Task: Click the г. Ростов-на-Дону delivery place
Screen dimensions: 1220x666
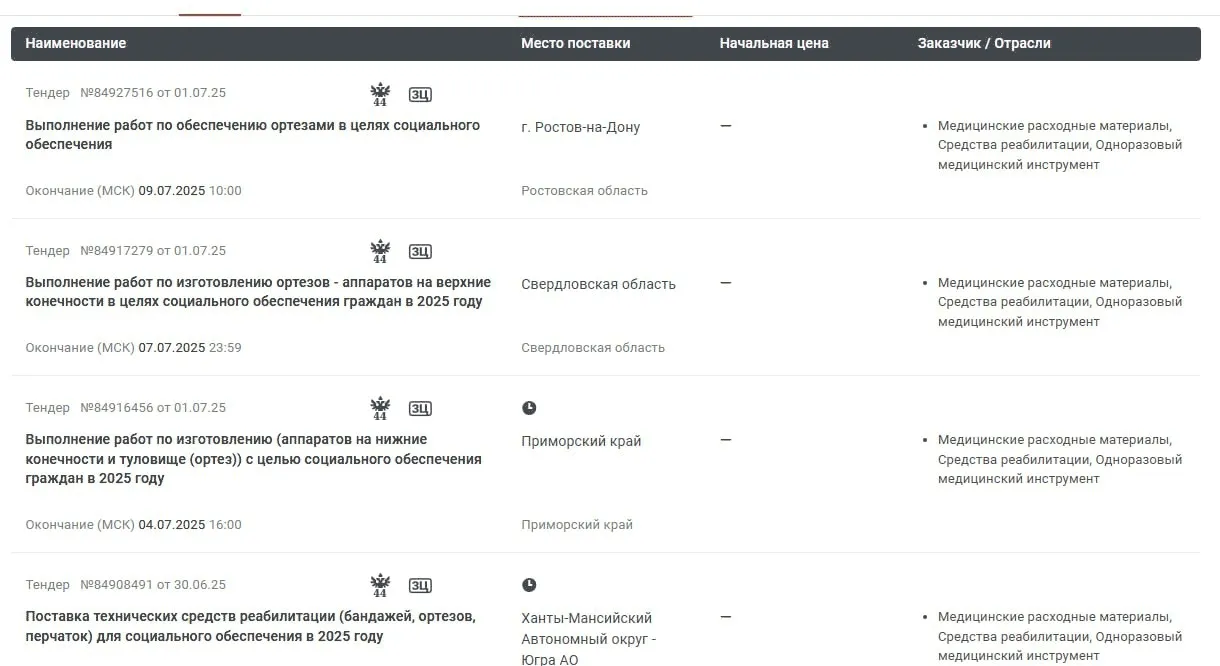Action: click(x=581, y=127)
